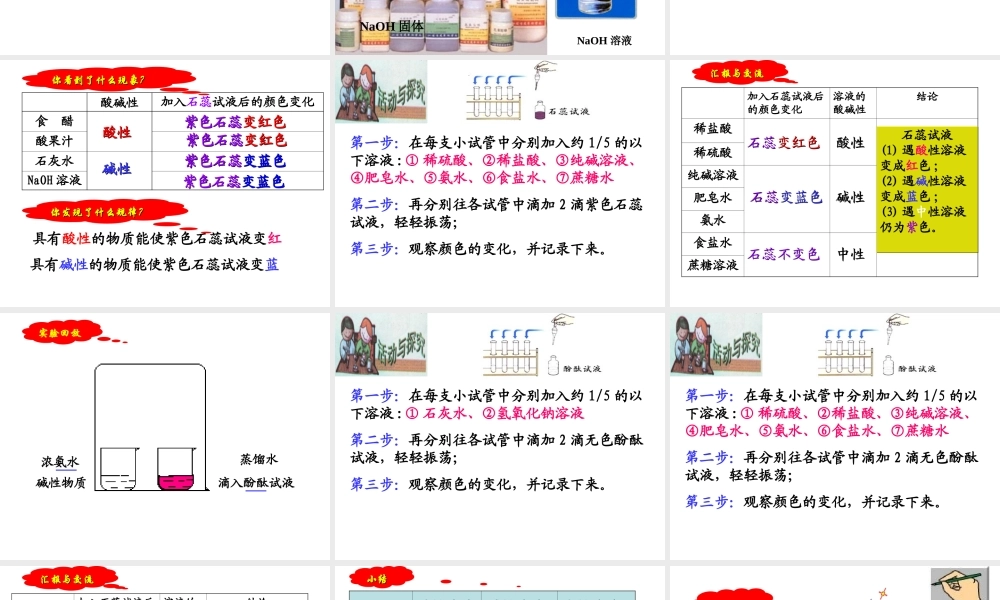Select the slide titled 你看到了什么现象?
Image resolution: width=1000 pixels, height=600 pixels.
[x=165, y=183]
